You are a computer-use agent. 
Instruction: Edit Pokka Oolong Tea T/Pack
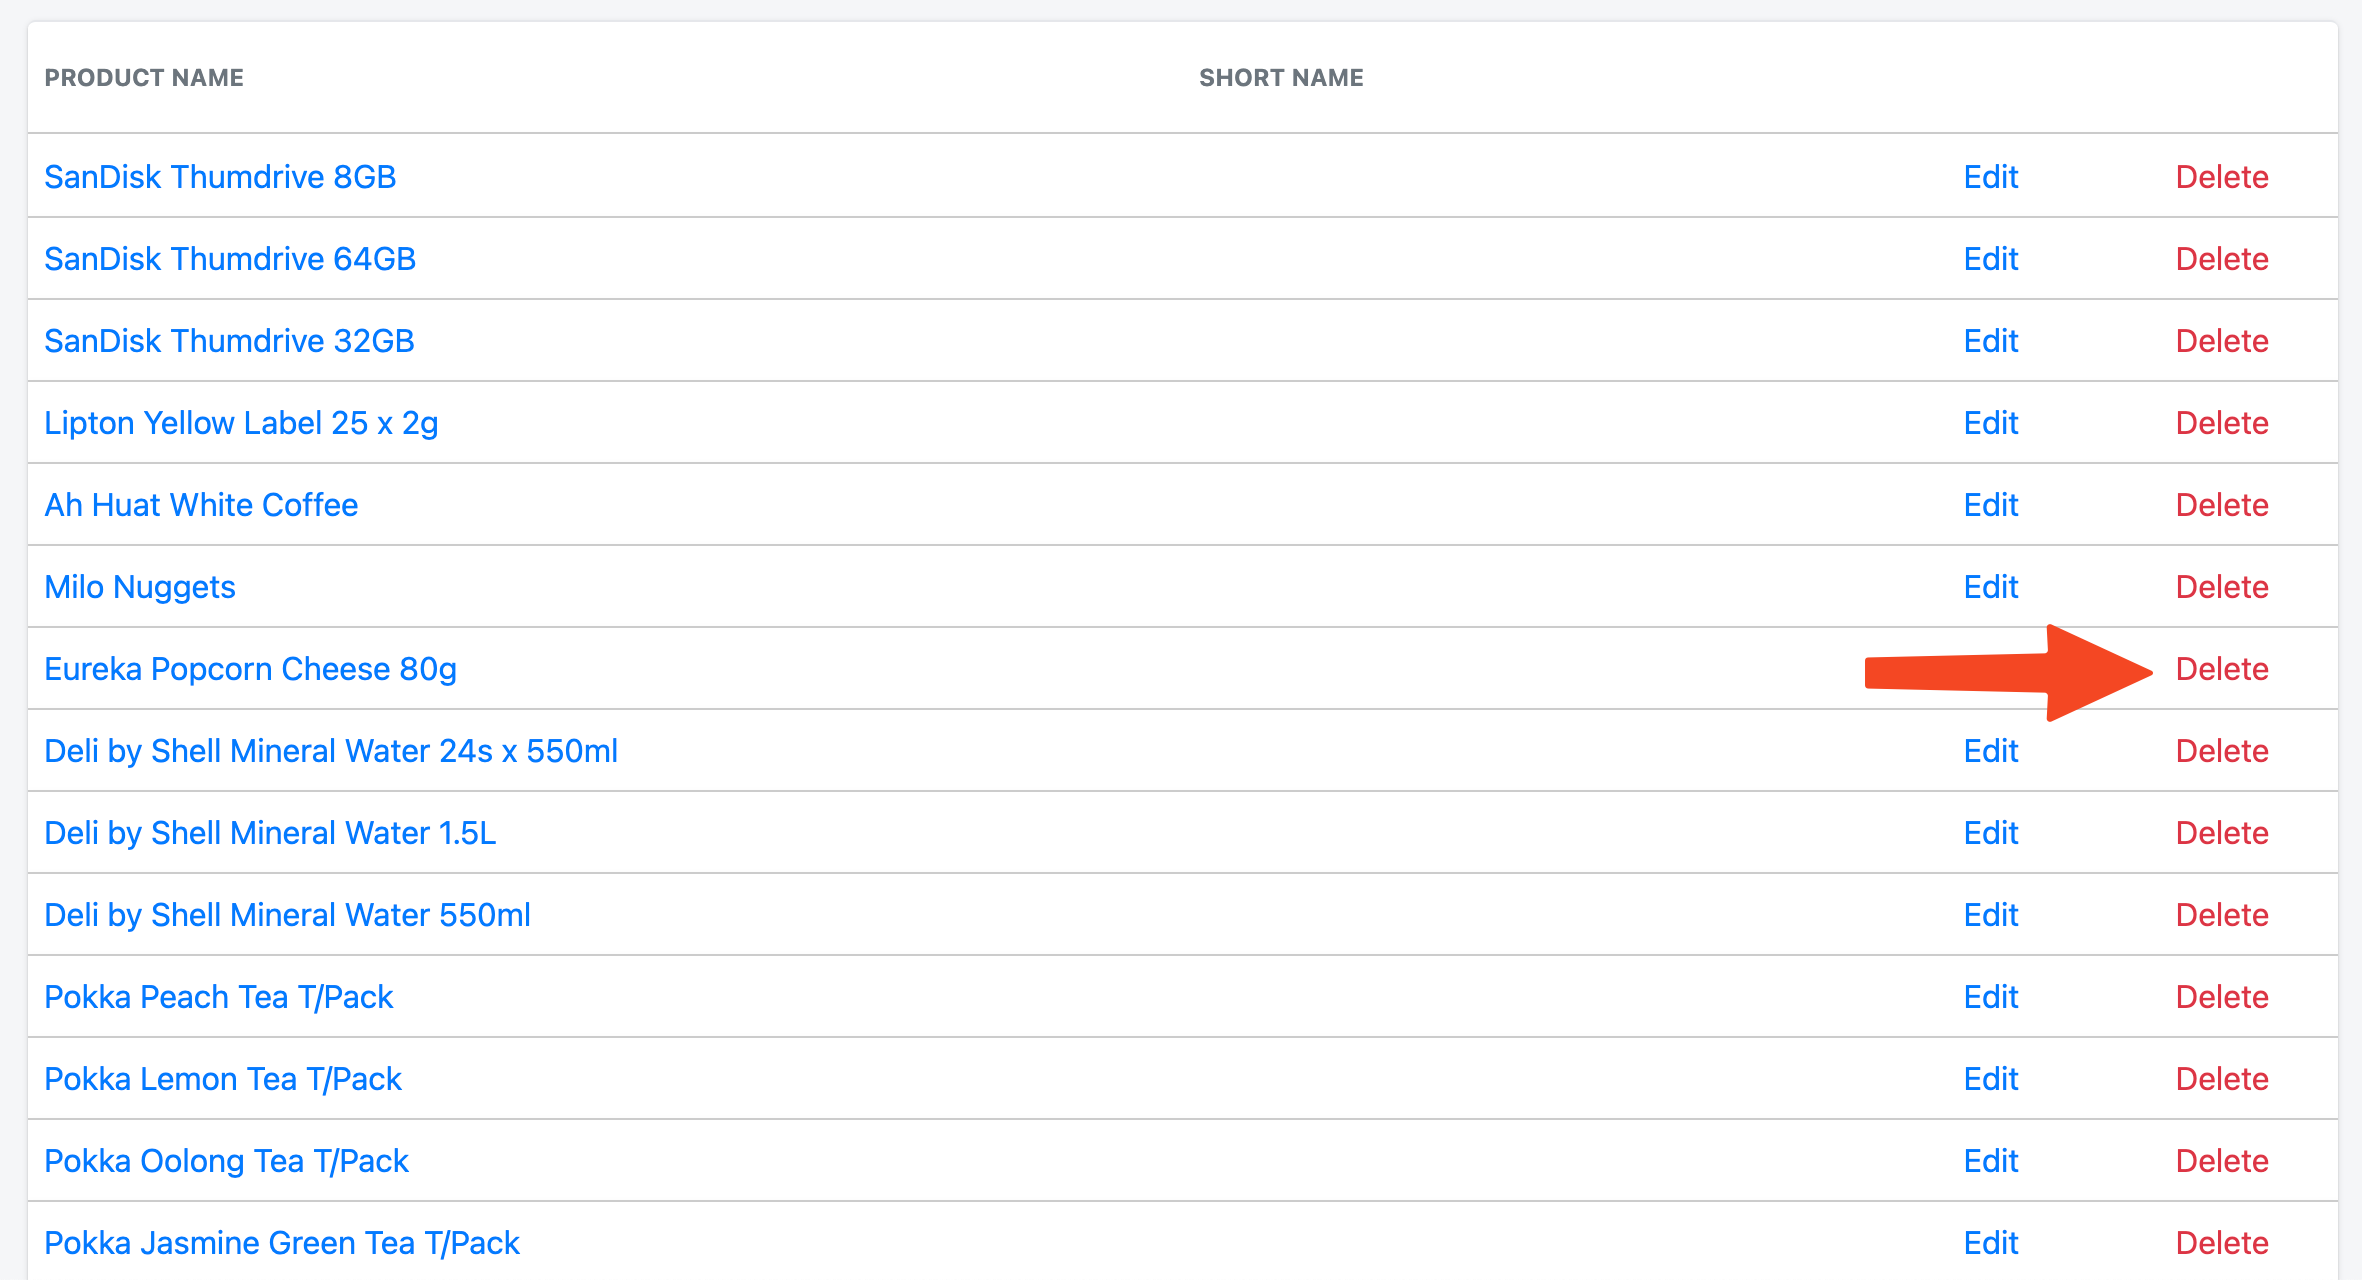[x=1990, y=1161]
